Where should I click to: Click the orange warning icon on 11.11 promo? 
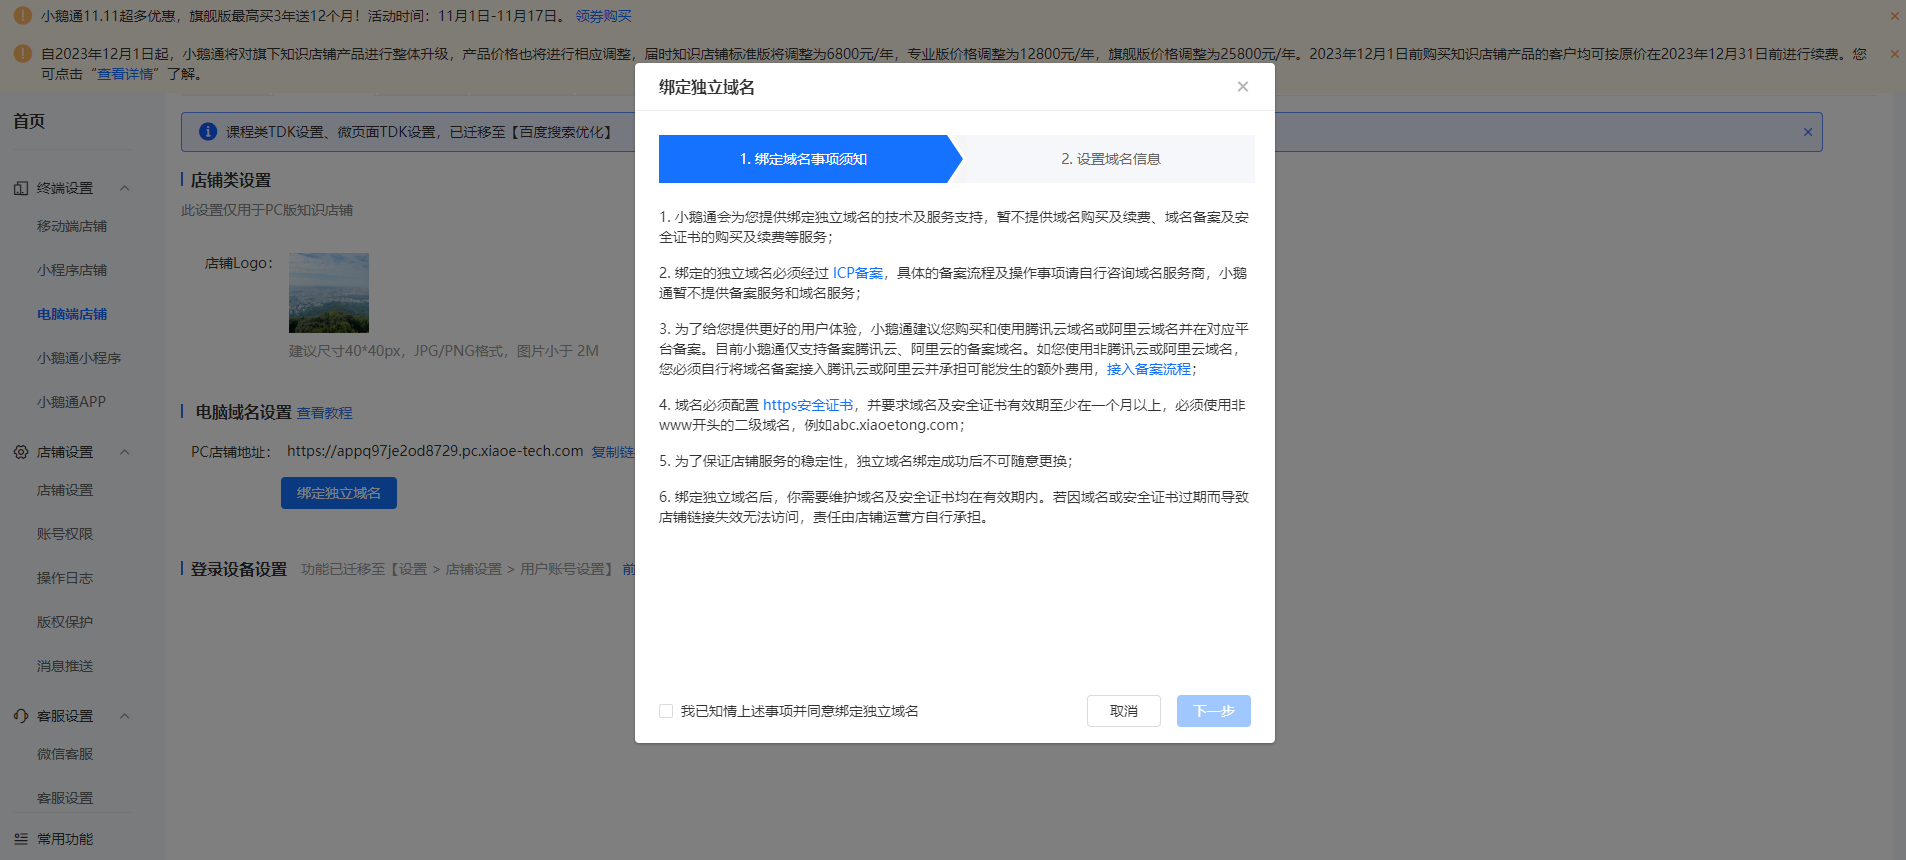[x=22, y=16]
